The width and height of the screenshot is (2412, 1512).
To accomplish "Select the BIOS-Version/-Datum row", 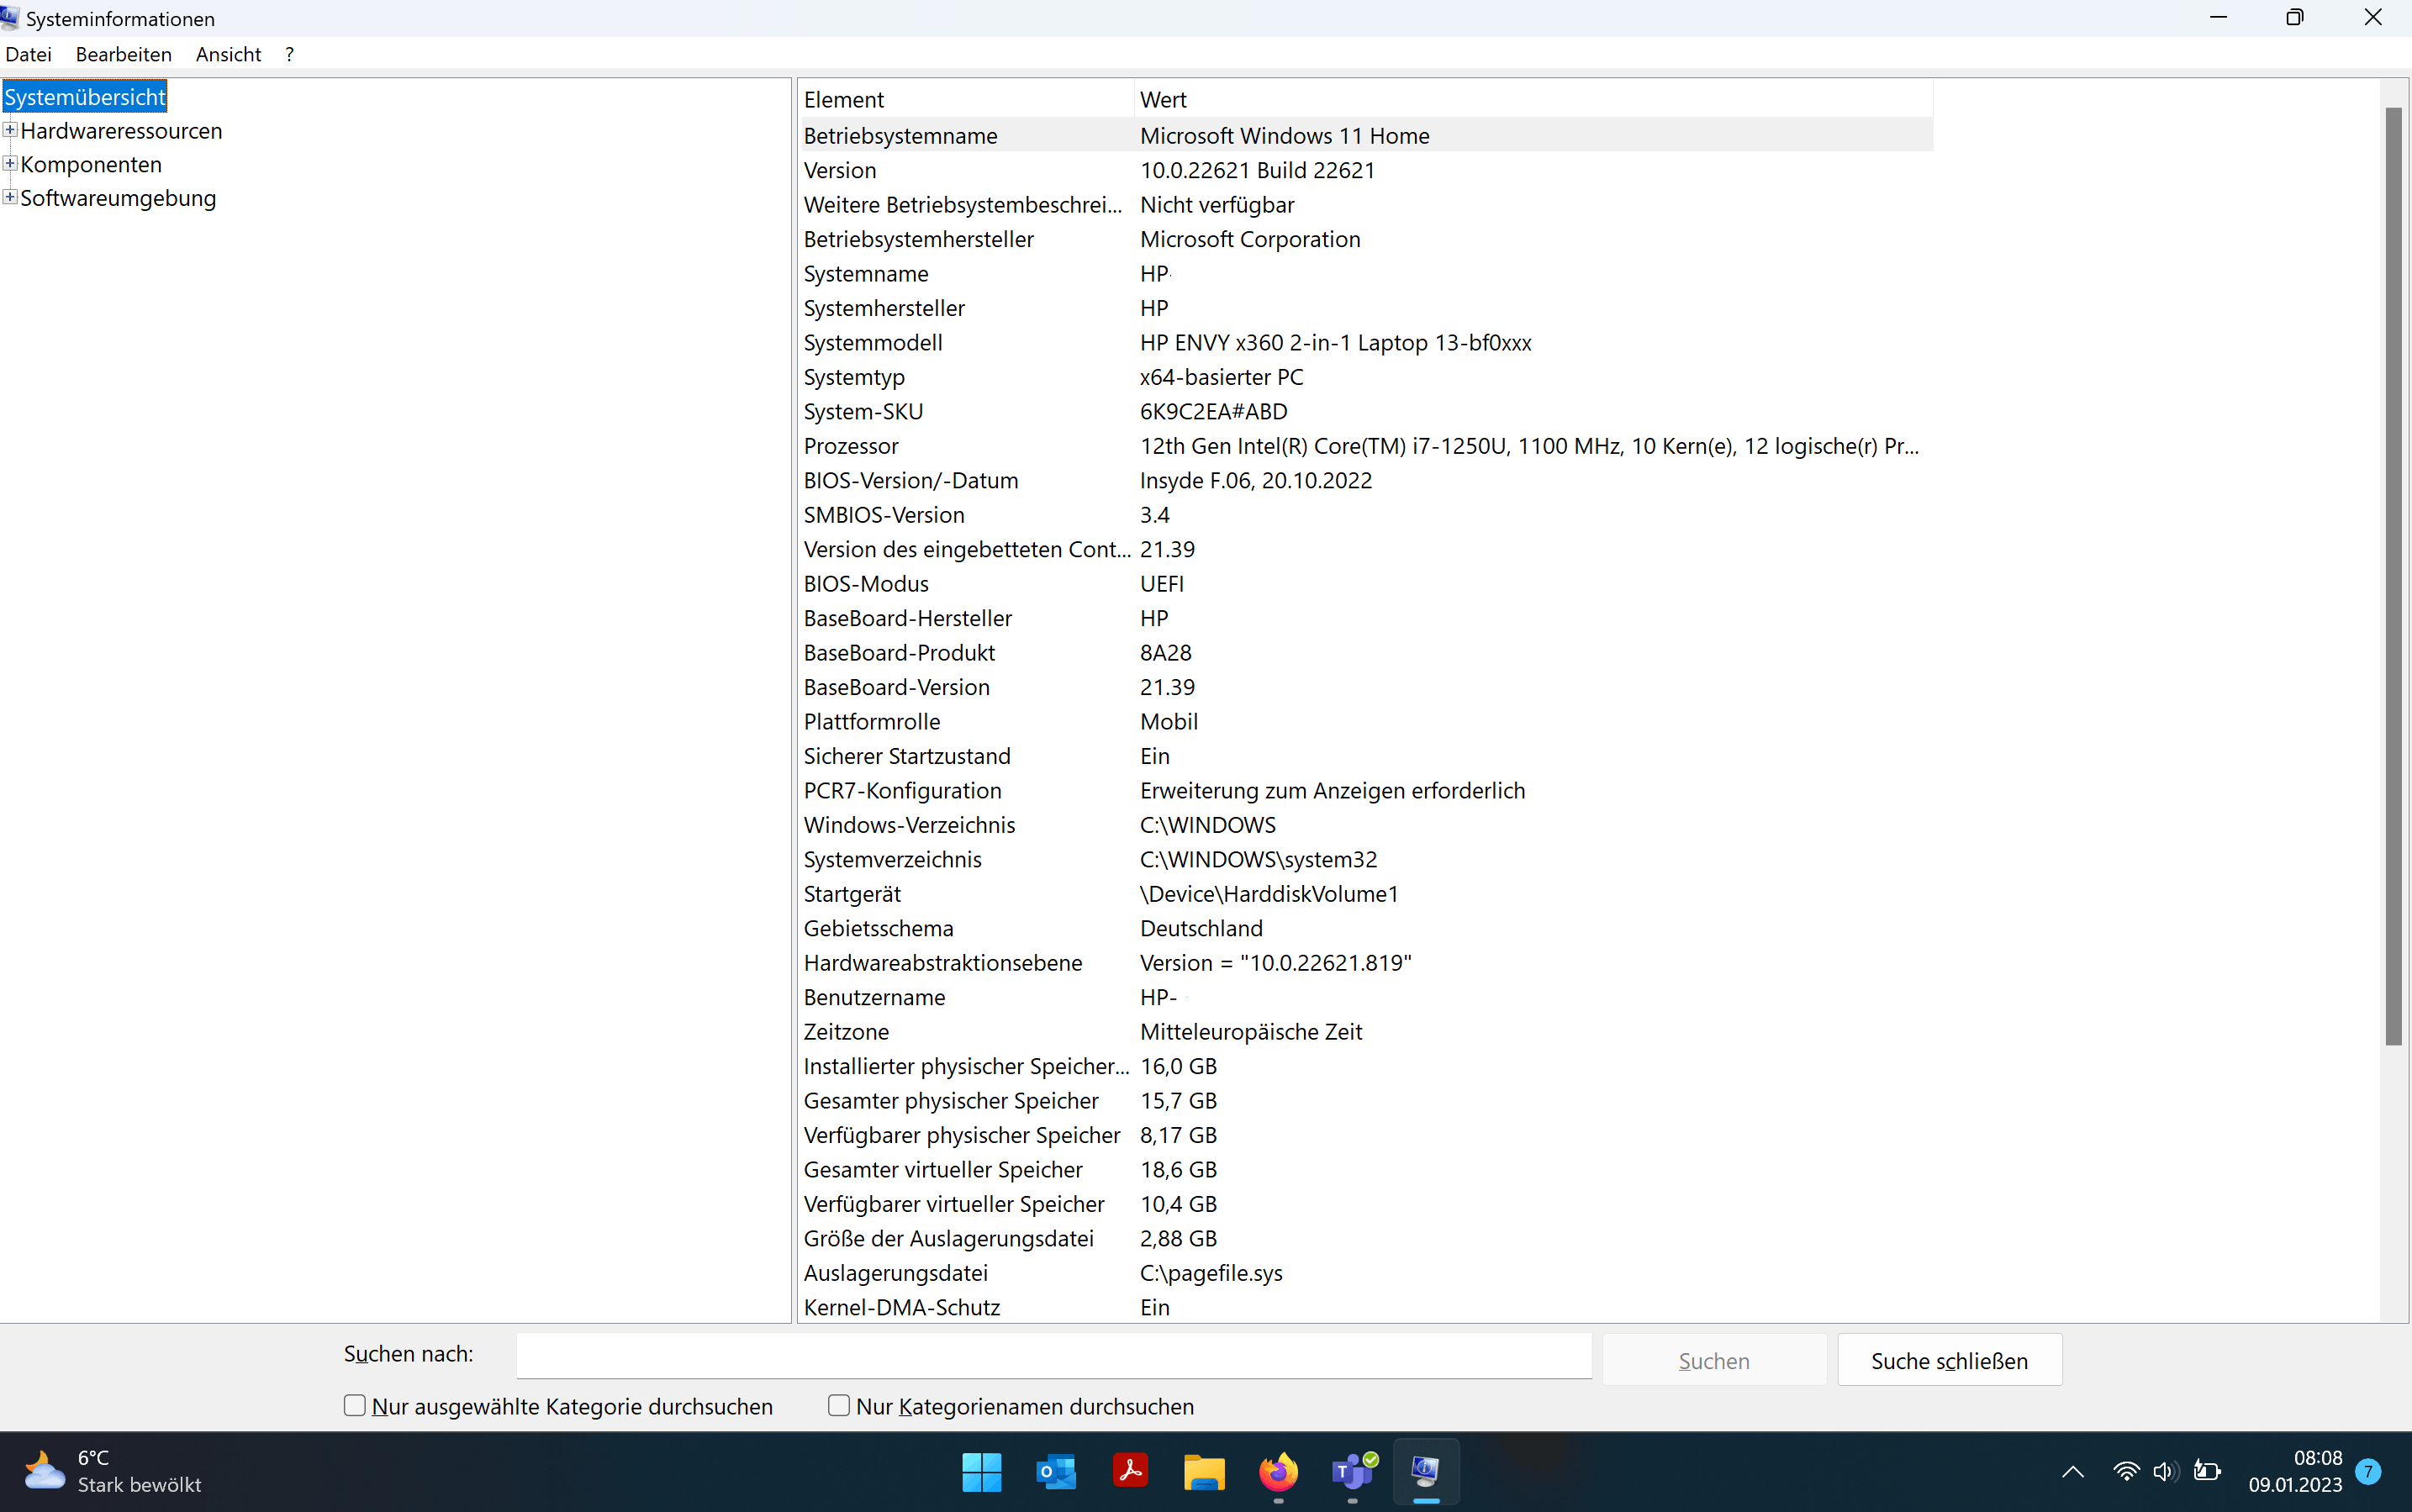I will 1366,480.
